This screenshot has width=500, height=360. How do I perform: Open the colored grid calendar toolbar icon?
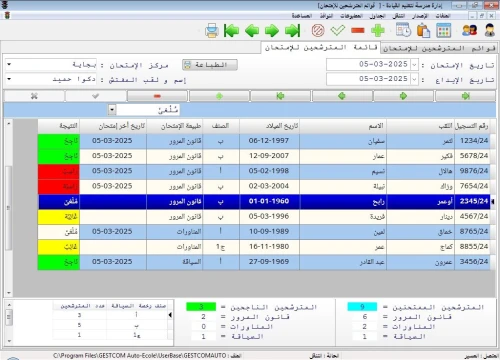click(444, 30)
